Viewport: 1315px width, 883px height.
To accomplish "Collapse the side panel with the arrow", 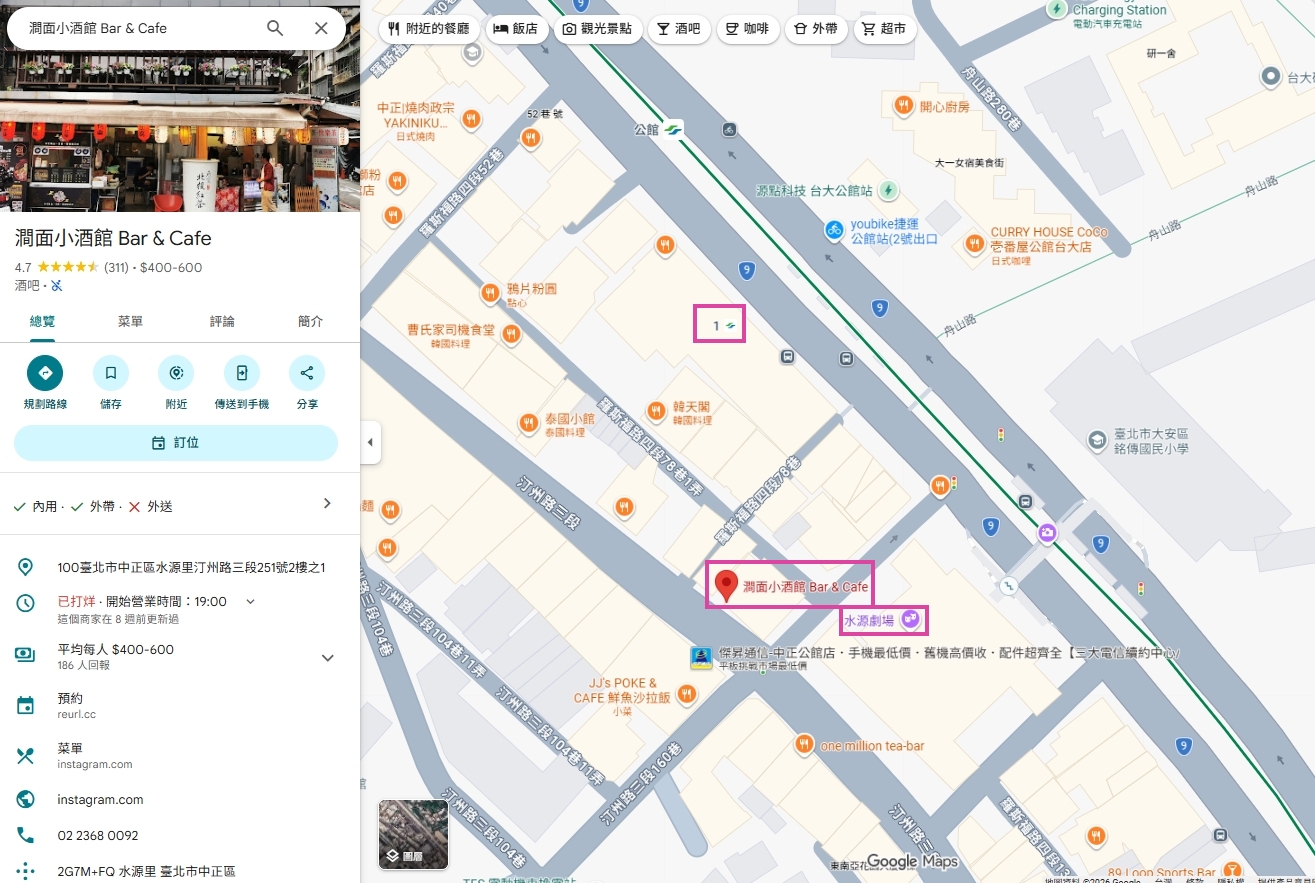I will [x=371, y=442].
